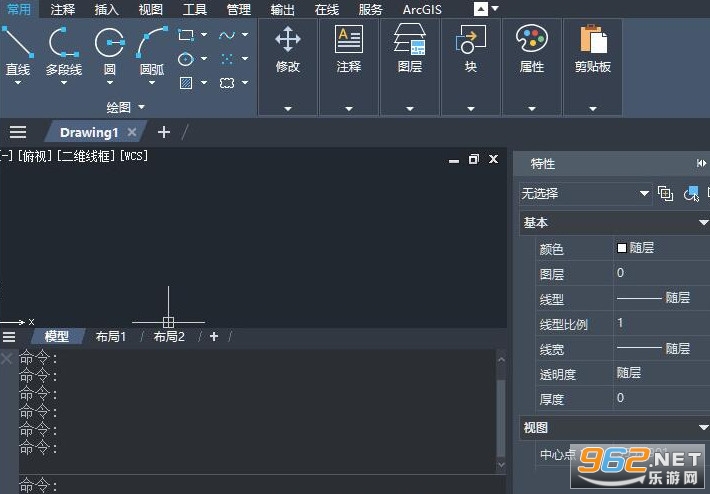The image size is (710, 494).
Task: Create a new drawing tab with plus
Action: pyautogui.click(x=164, y=132)
